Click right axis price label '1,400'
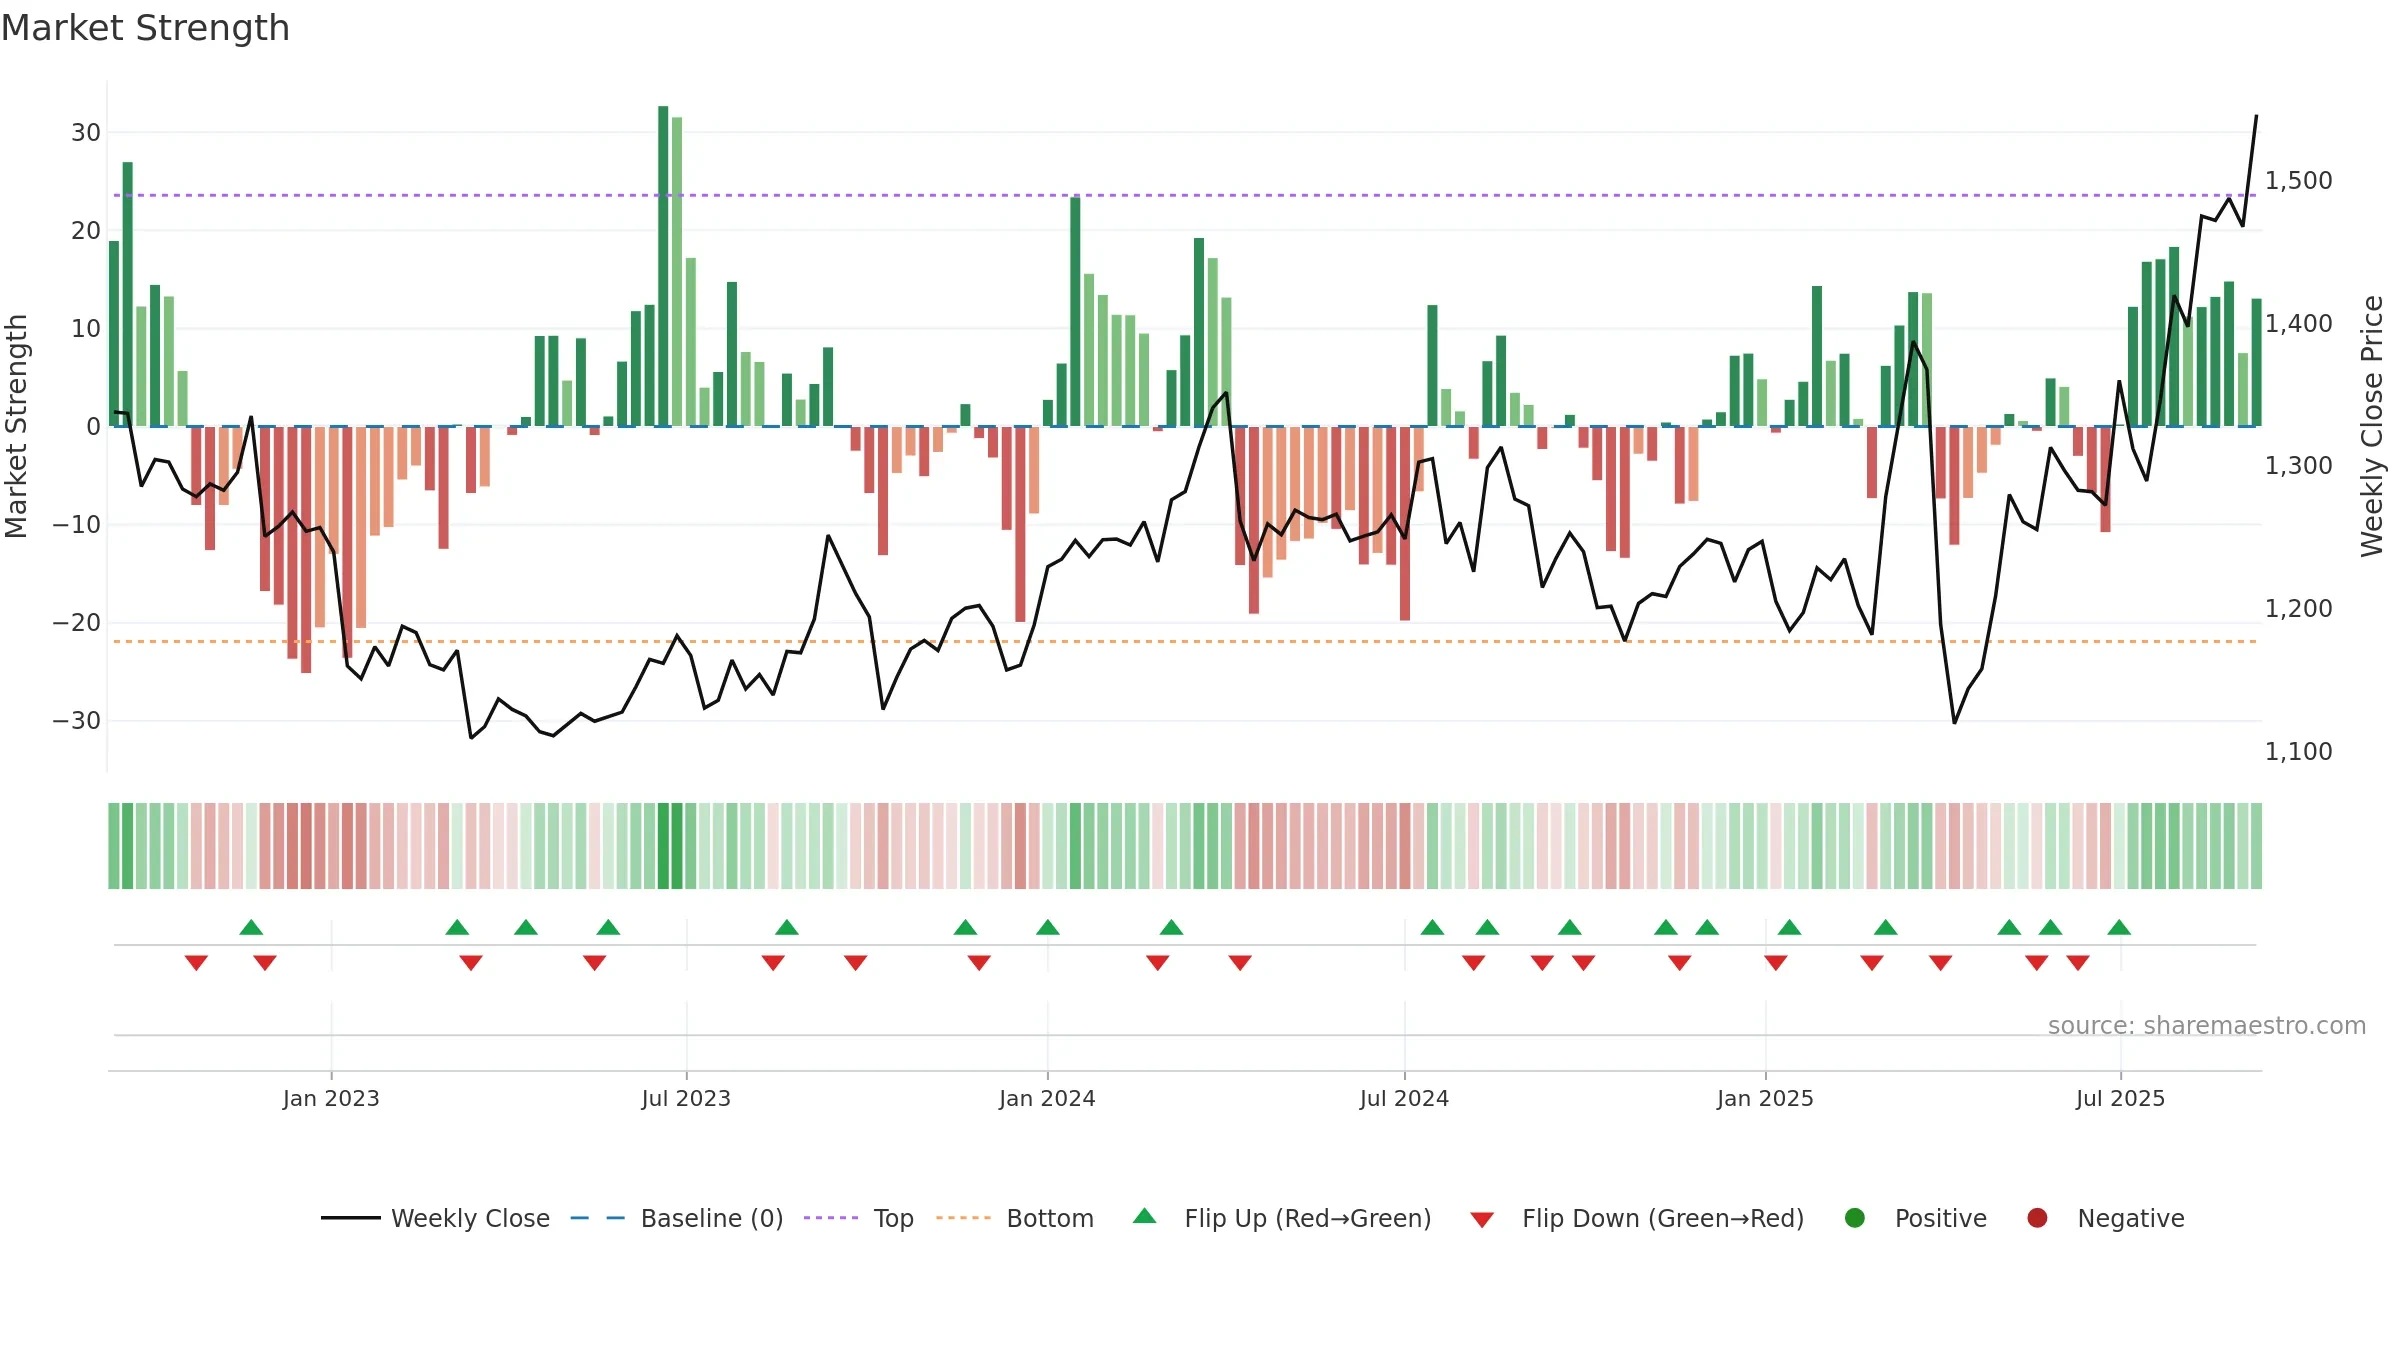The image size is (2400, 1350). click(2298, 324)
